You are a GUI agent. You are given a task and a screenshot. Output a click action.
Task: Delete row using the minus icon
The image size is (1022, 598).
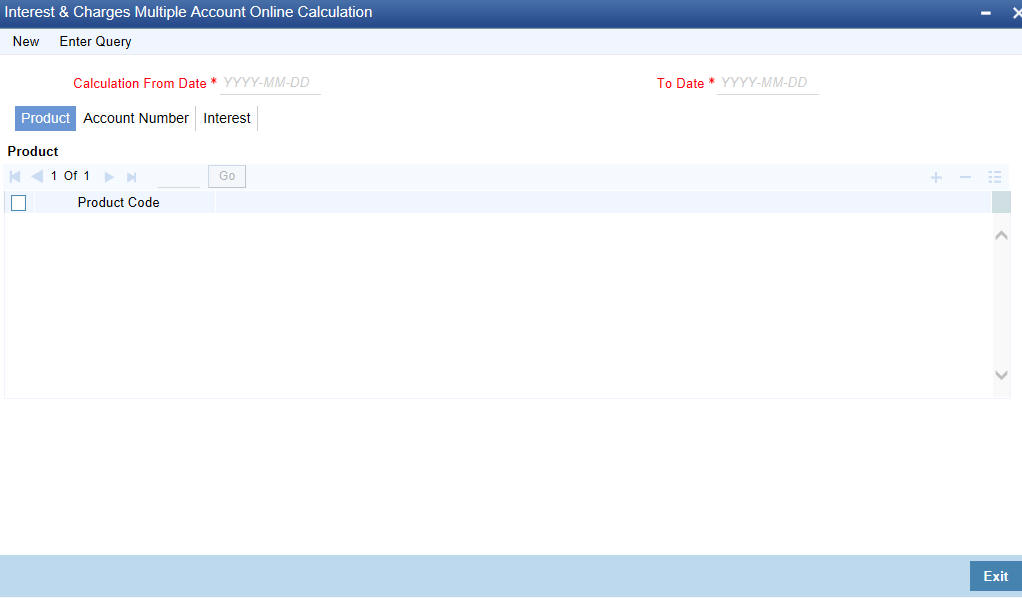pos(965,177)
